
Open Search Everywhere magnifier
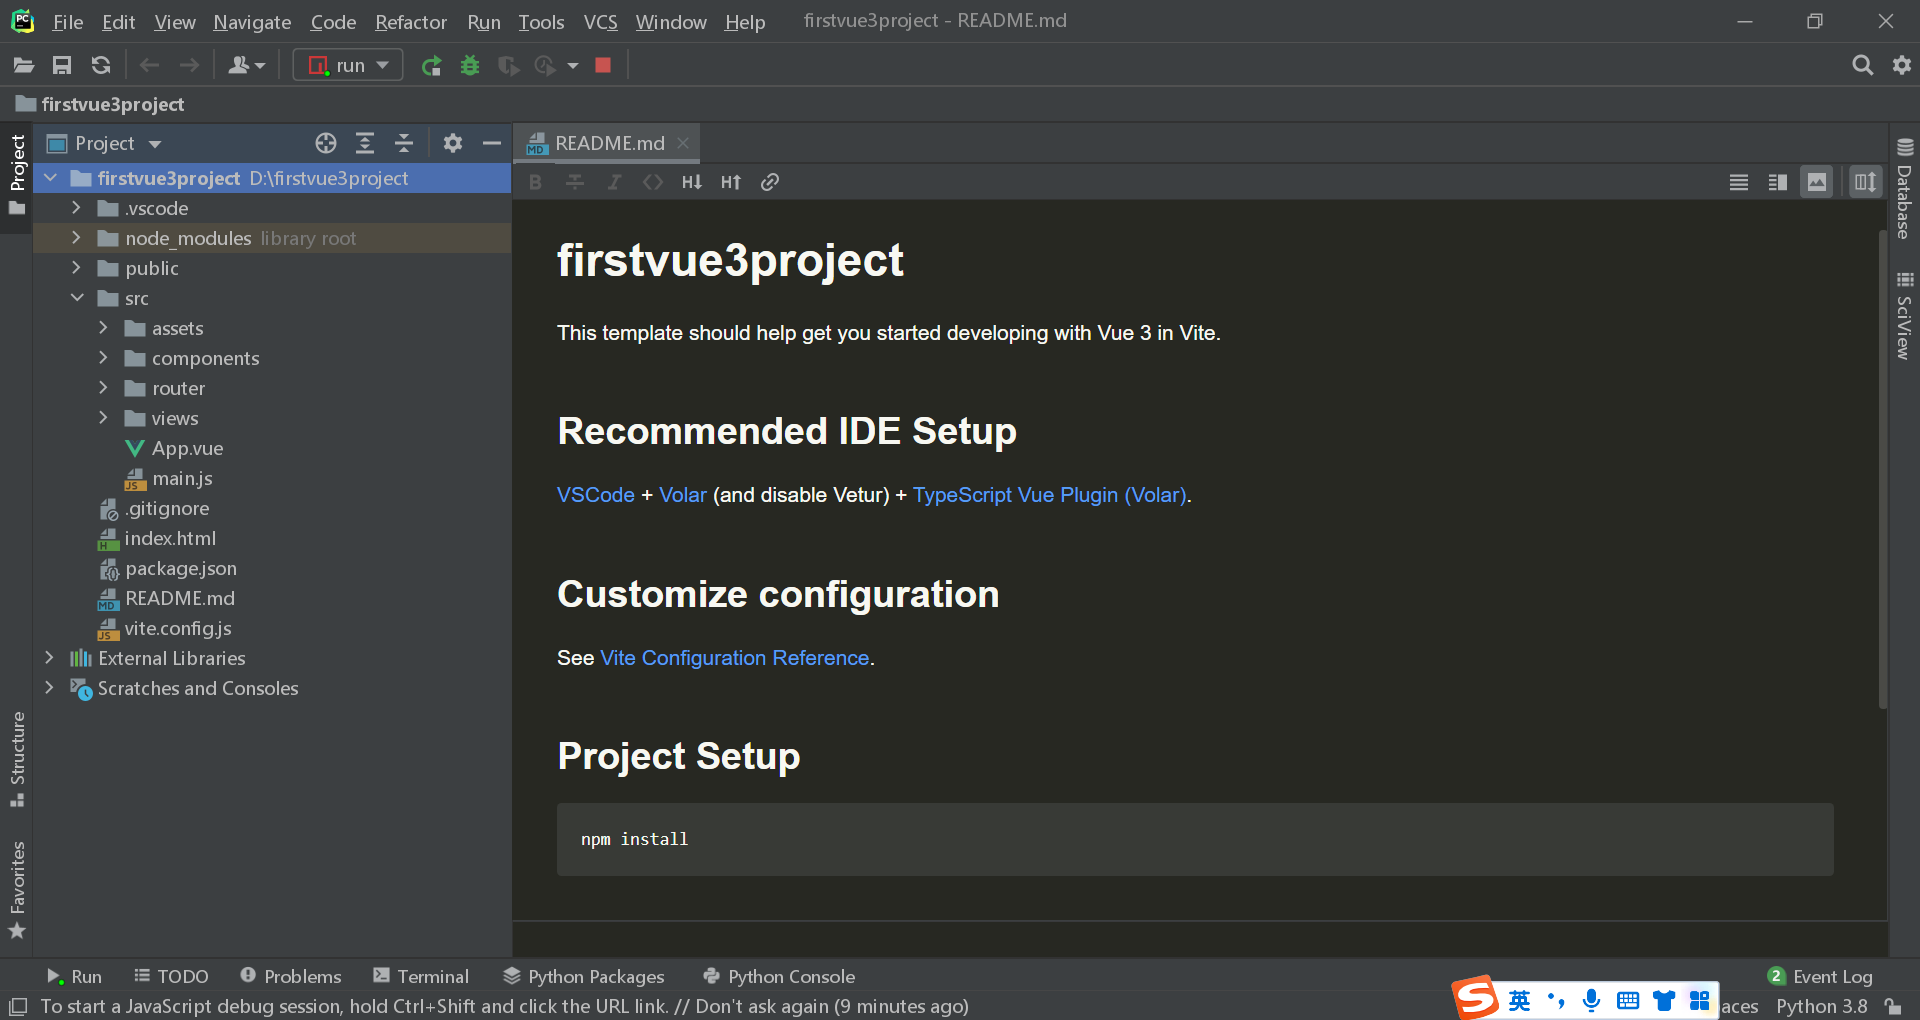1862,65
